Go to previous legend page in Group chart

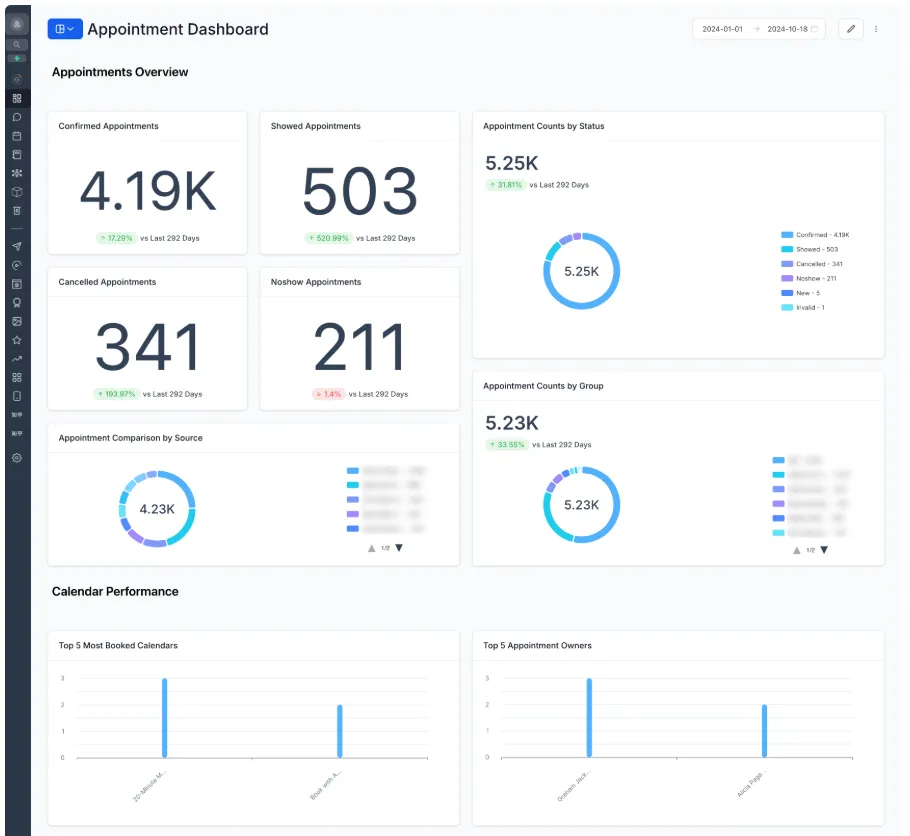click(x=797, y=550)
